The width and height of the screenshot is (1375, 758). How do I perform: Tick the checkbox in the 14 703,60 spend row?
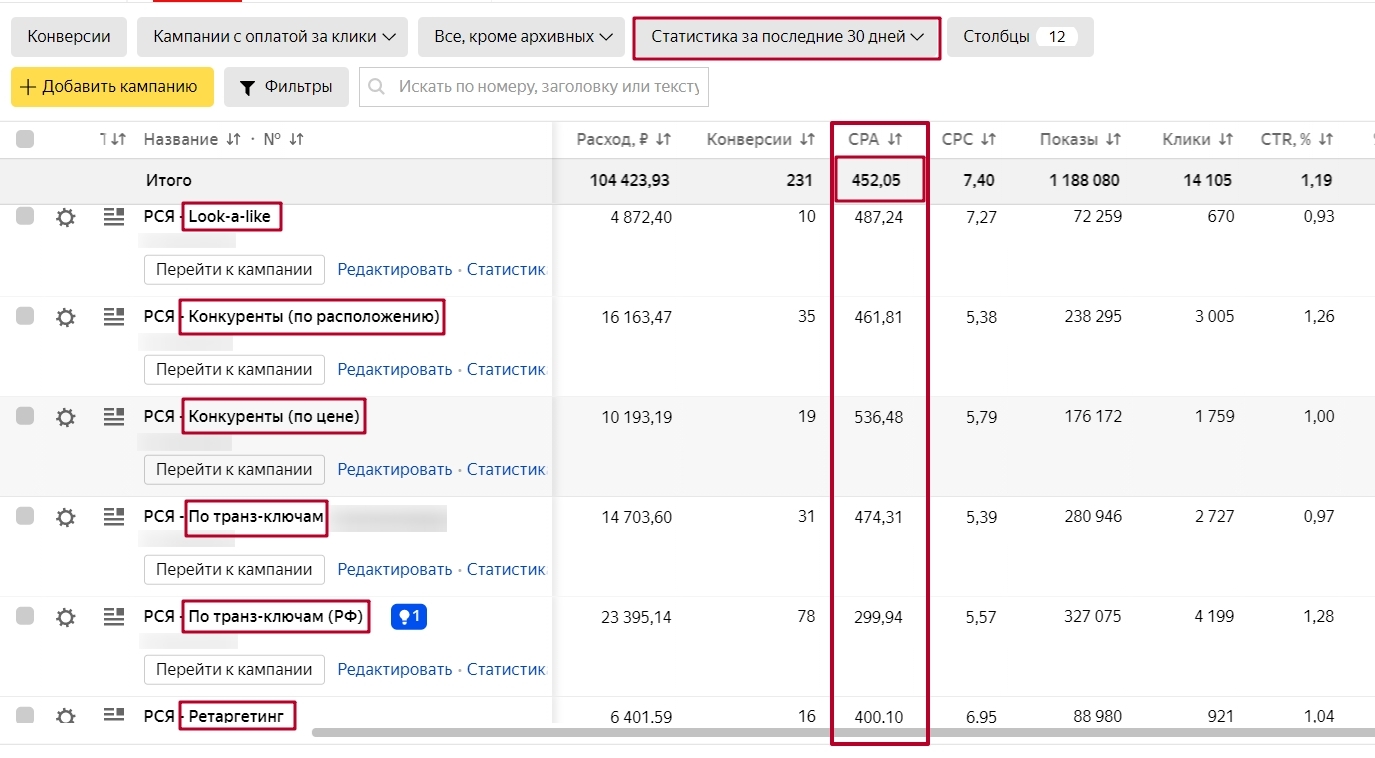(x=25, y=516)
